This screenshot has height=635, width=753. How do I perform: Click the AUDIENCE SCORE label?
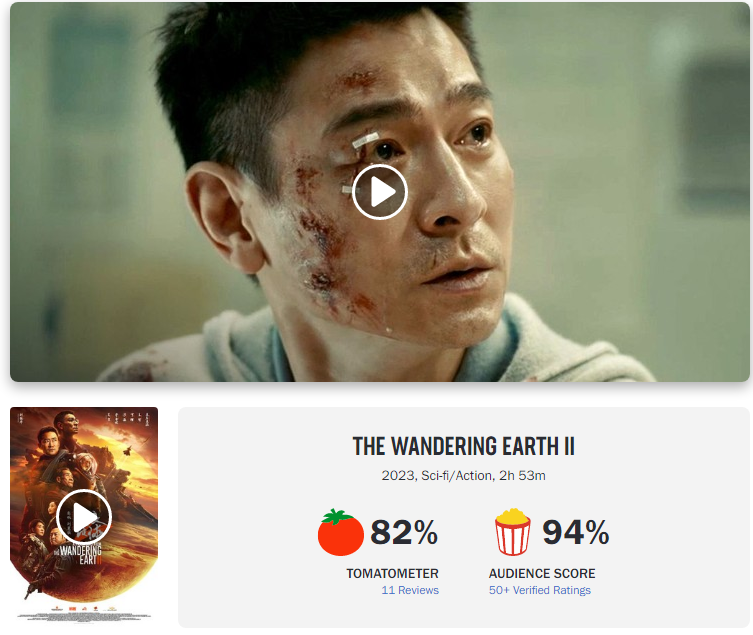click(x=542, y=574)
